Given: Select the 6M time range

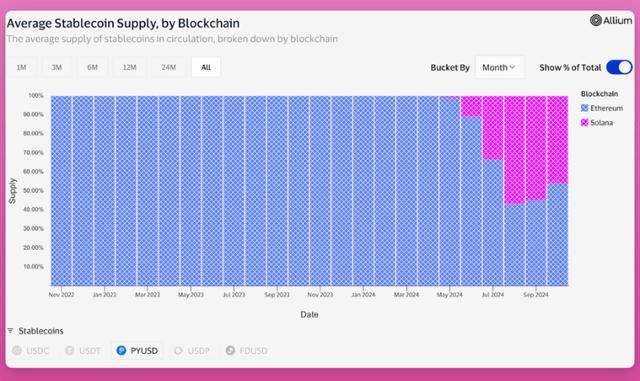Looking at the screenshot, I should 92,67.
